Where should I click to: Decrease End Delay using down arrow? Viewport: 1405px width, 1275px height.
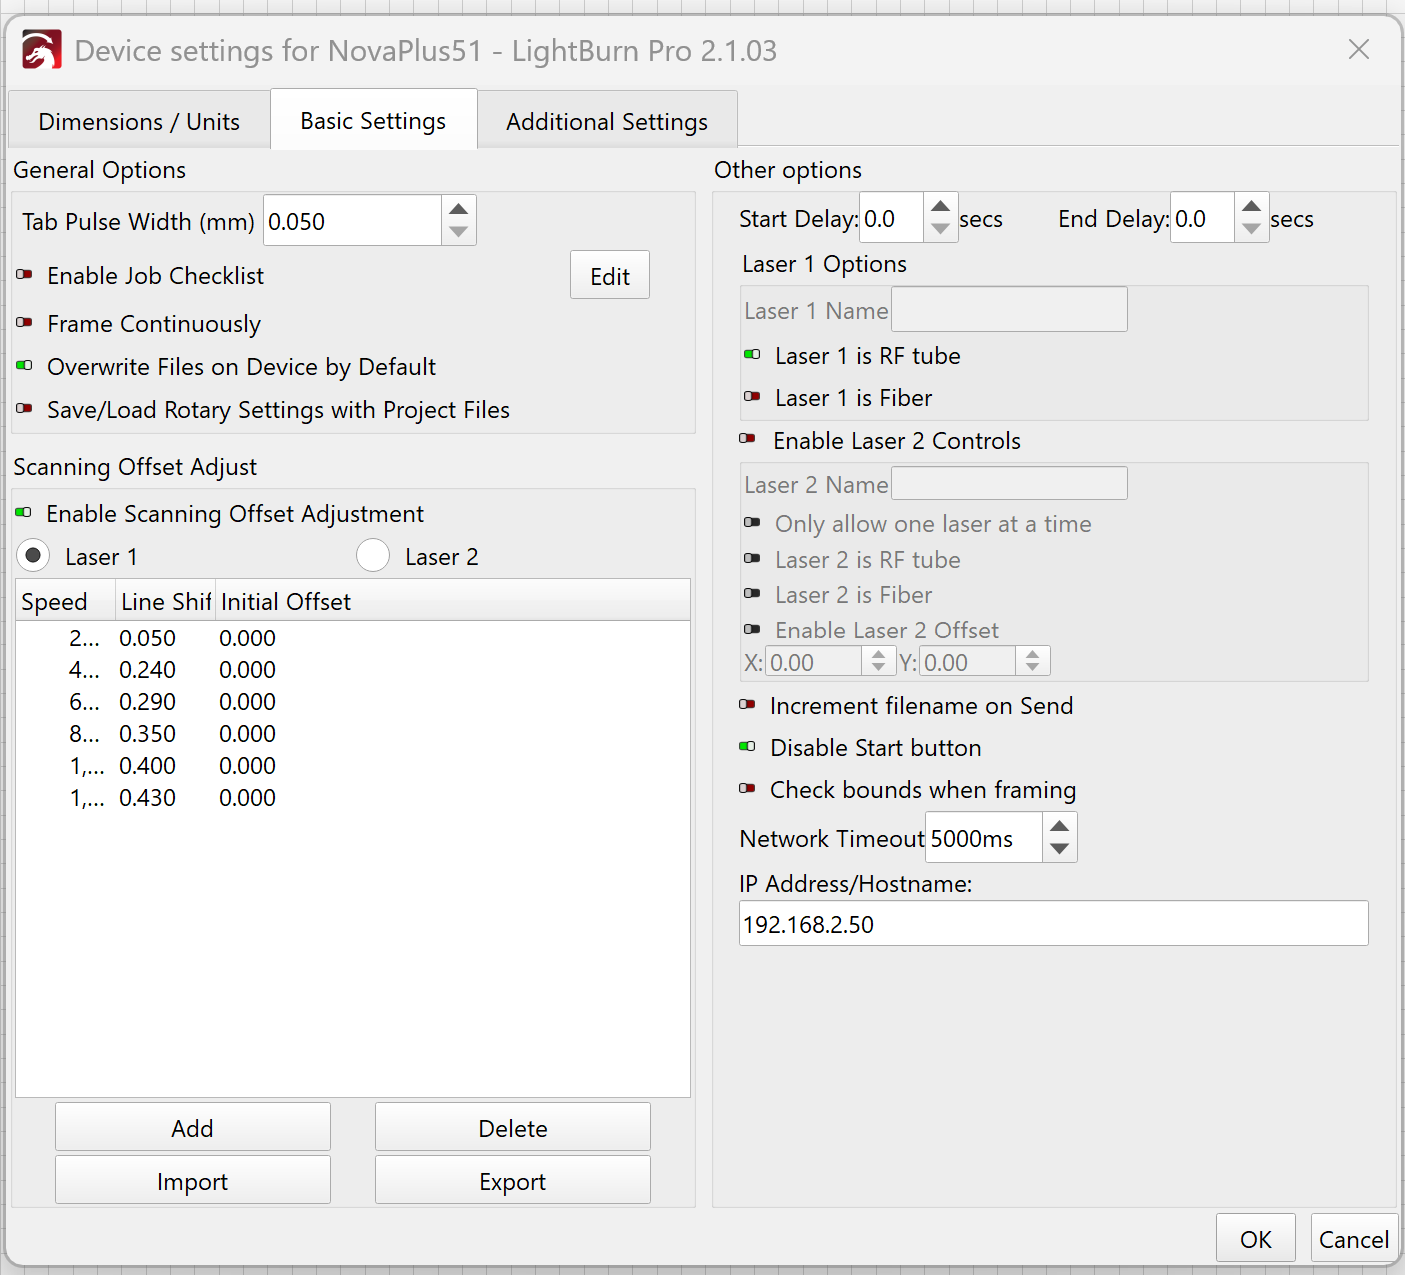1251,229
